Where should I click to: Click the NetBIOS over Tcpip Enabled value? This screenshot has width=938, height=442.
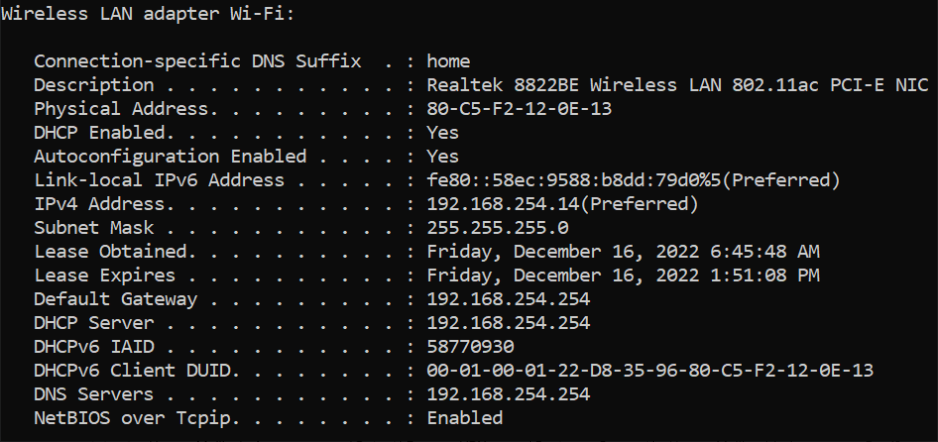[x=465, y=418]
